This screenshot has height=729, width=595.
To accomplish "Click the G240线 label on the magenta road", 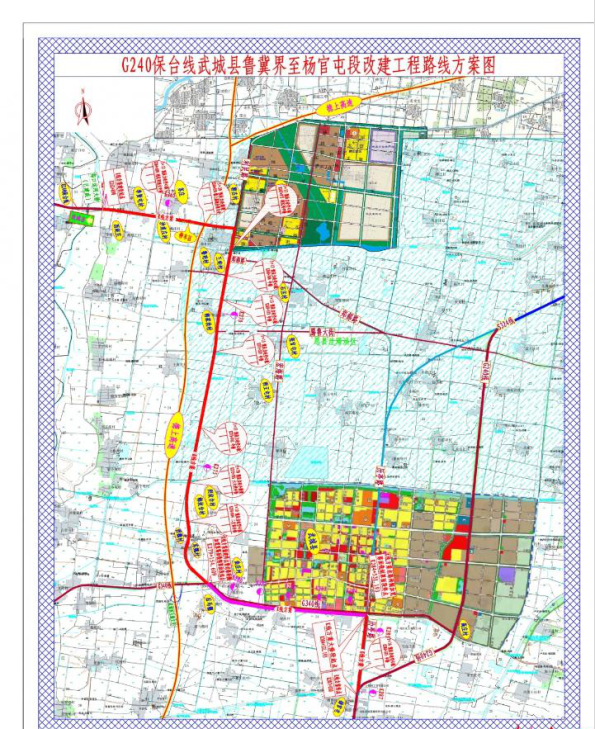I will 312,603.
